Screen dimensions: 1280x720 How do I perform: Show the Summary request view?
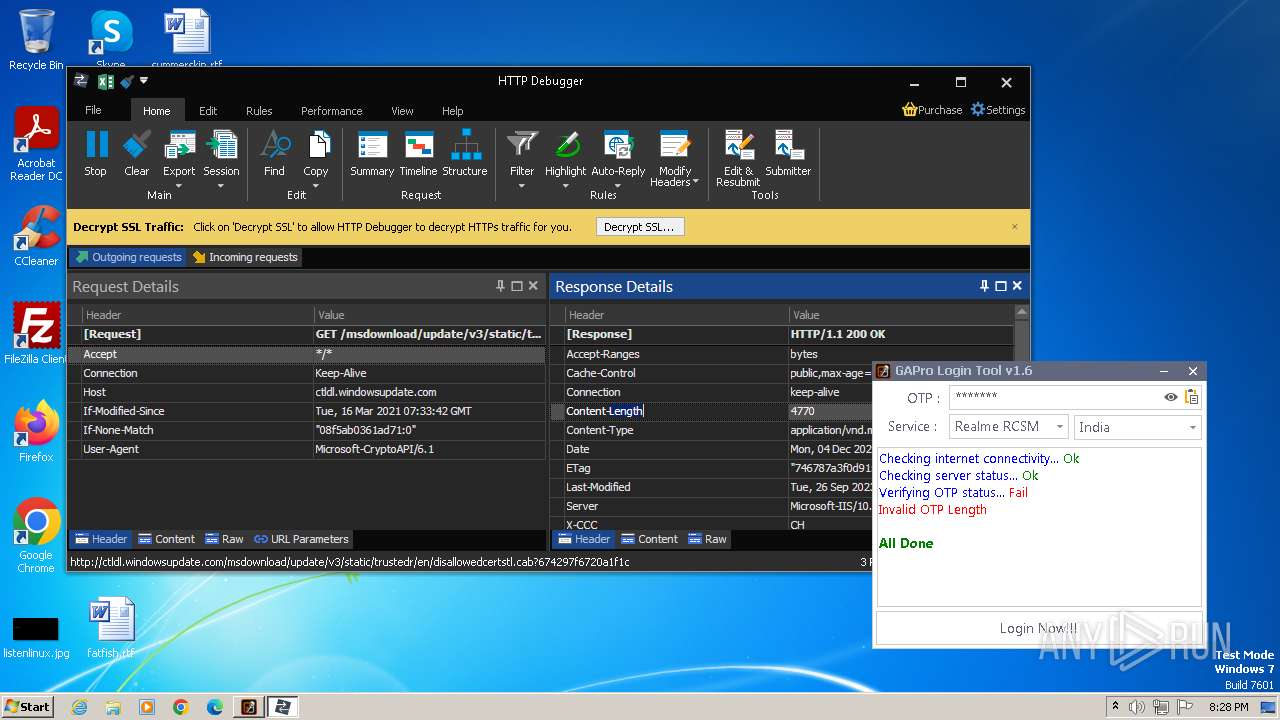(x=372, y=154)
